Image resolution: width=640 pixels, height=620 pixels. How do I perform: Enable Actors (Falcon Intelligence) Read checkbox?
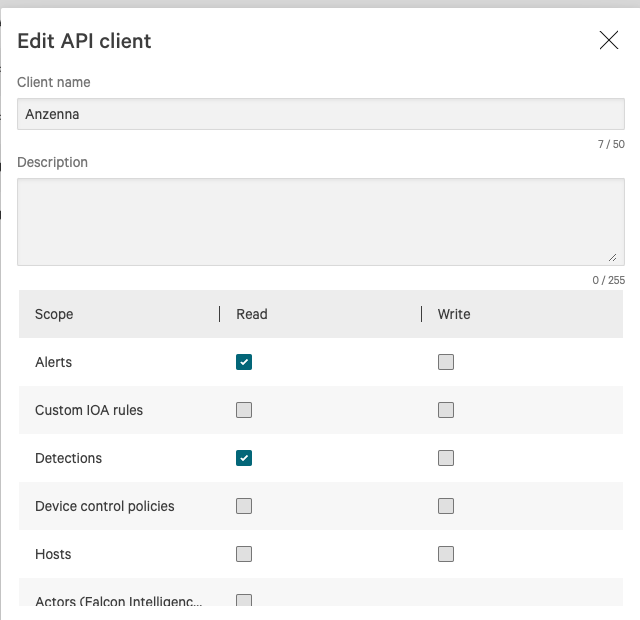[244, 601]
